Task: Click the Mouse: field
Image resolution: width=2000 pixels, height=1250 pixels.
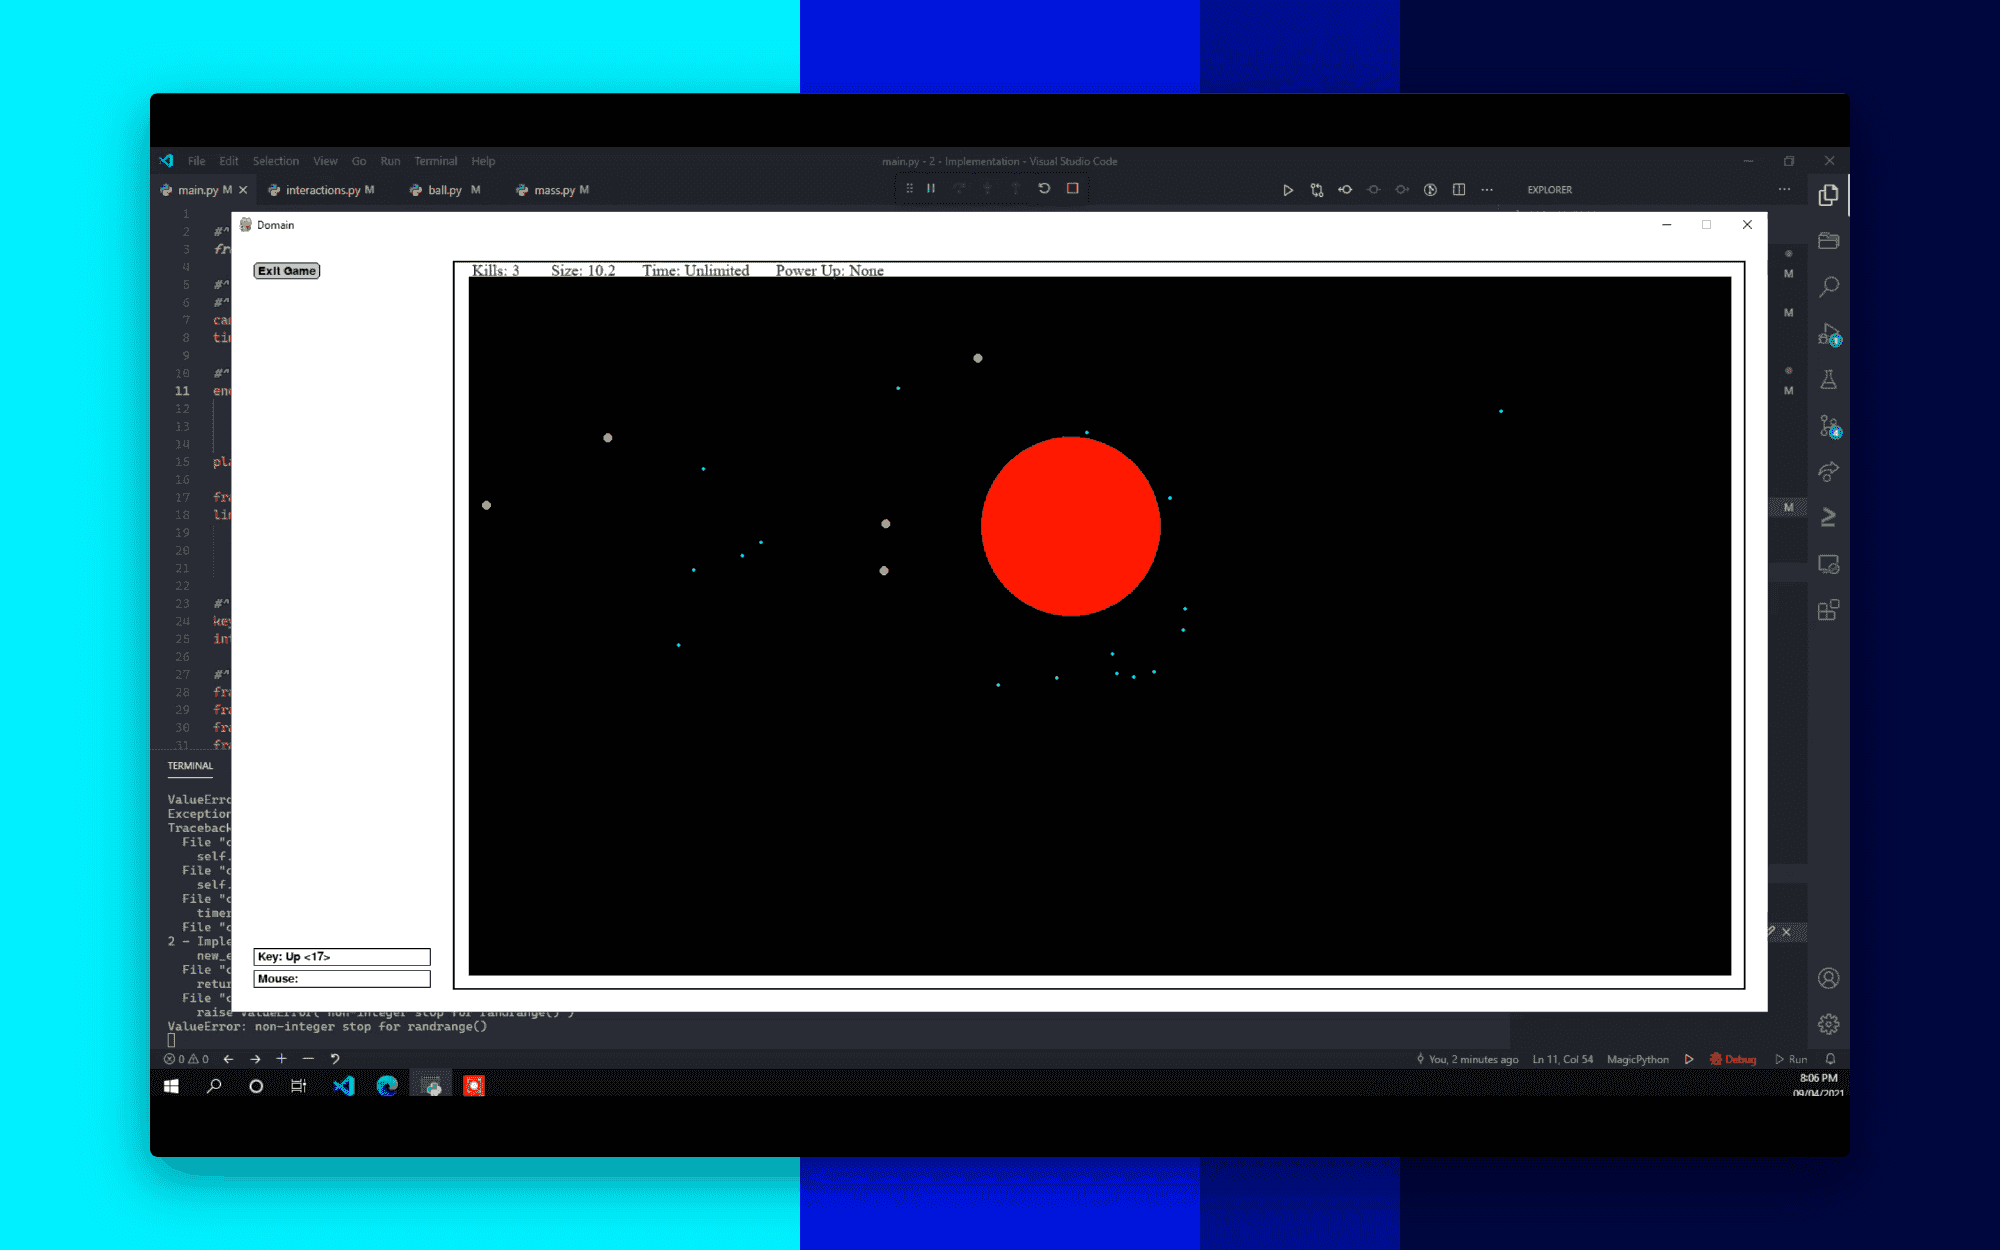Action: [342, 979]
